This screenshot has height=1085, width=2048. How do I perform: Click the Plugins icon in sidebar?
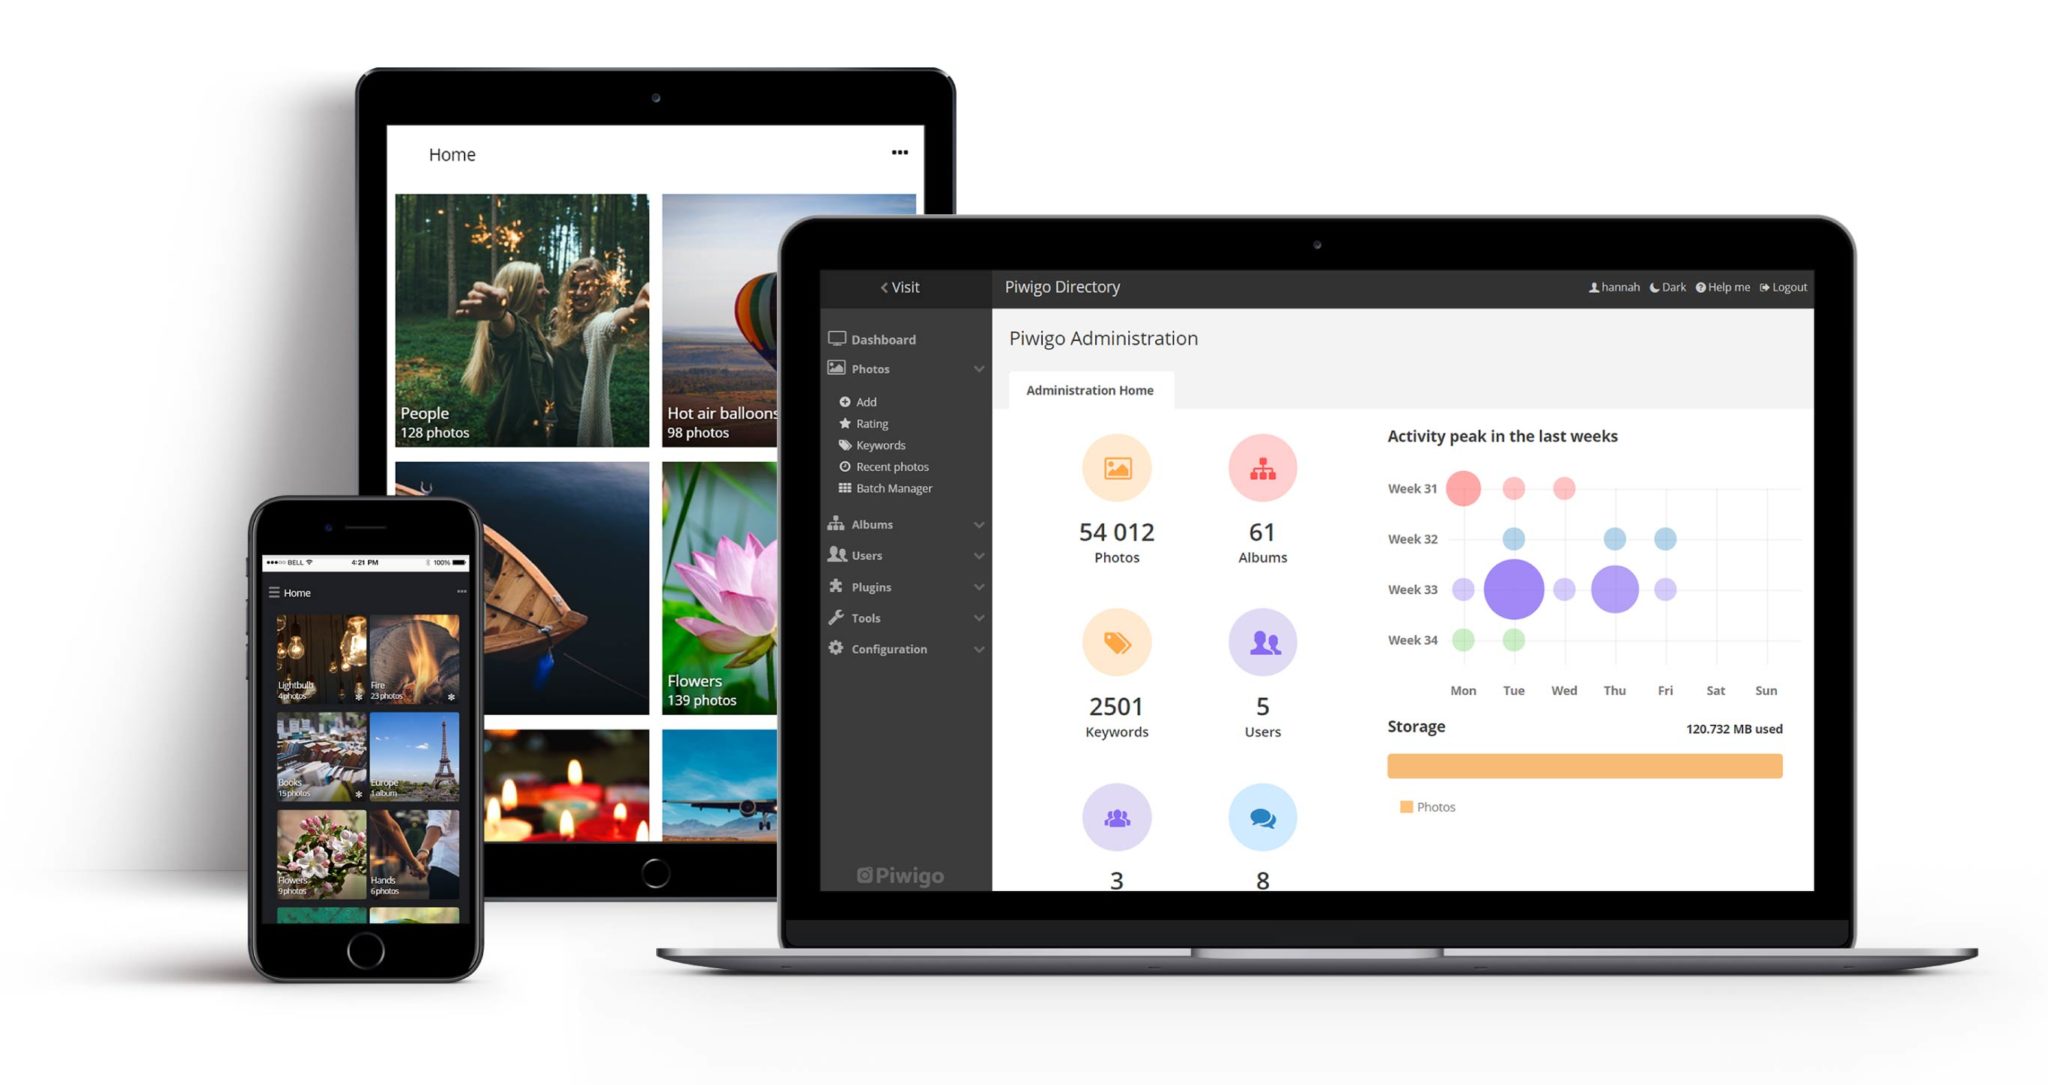tap(837, 585)
